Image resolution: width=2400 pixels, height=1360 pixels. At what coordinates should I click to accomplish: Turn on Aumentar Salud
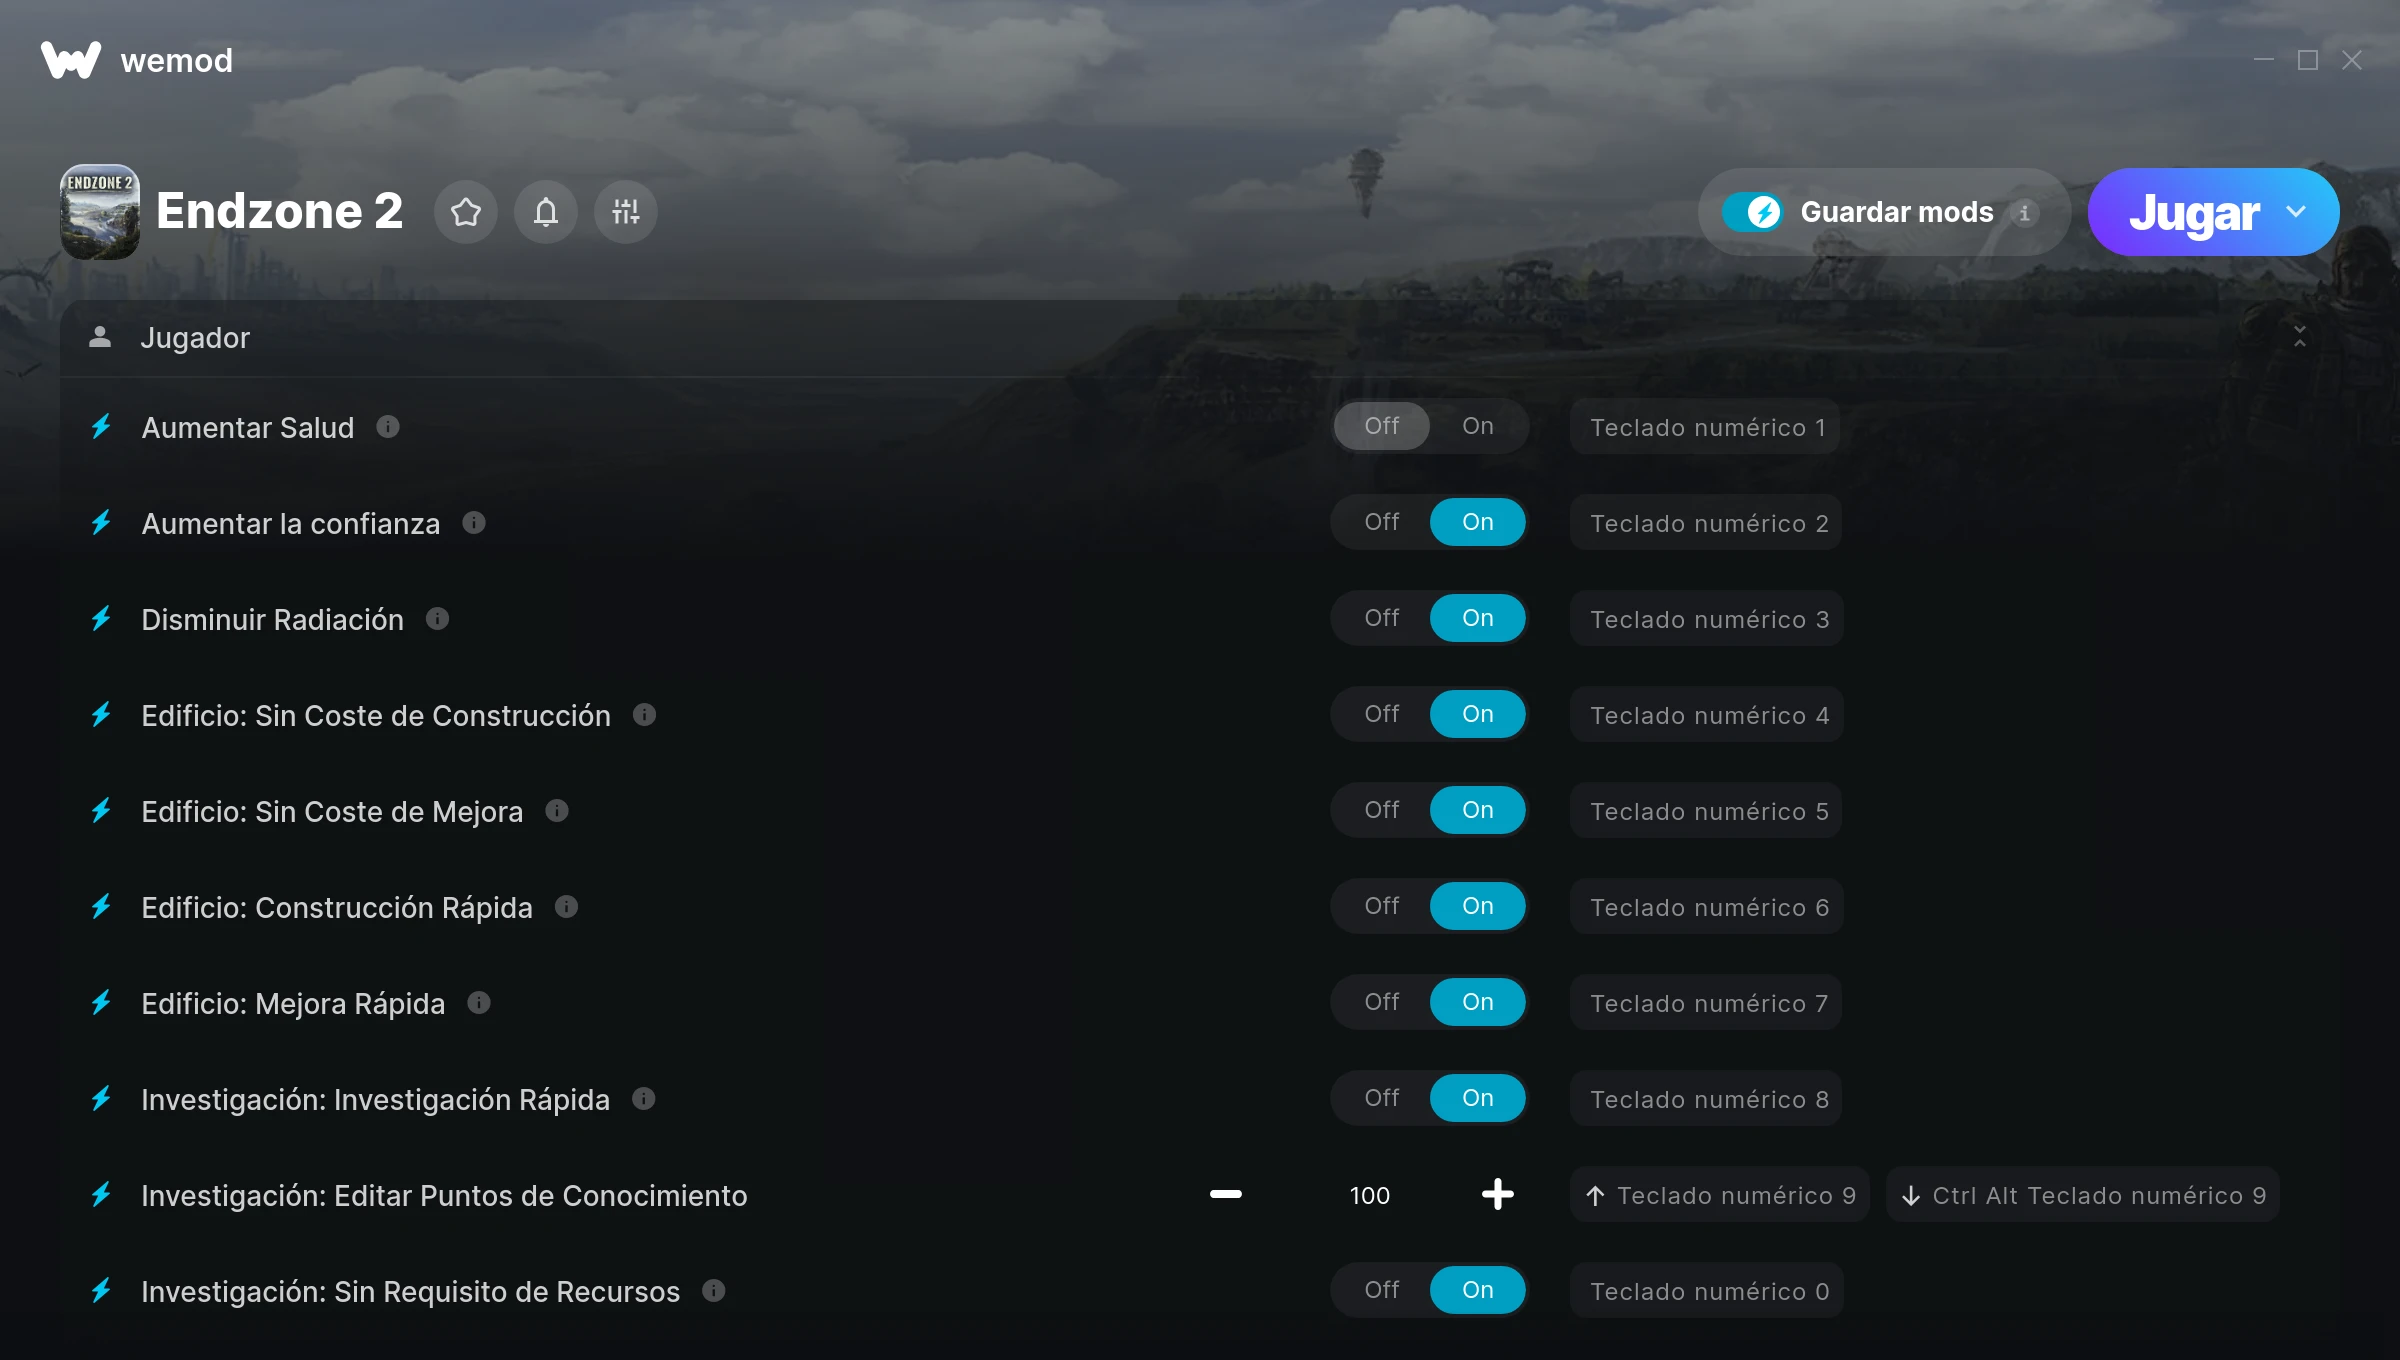coord(1478,426)
